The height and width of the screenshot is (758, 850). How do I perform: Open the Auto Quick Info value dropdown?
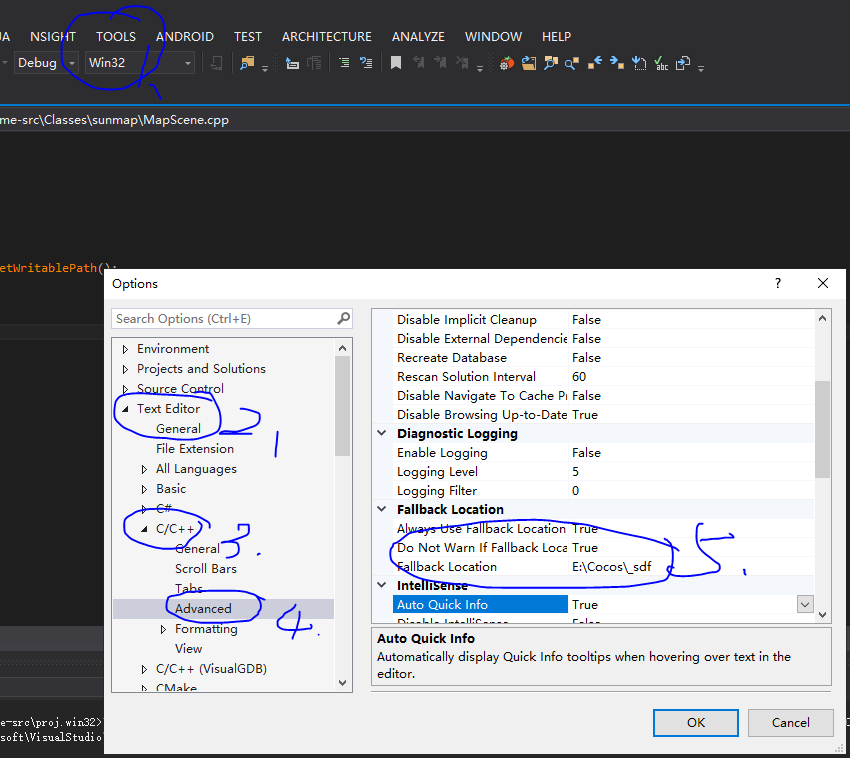coord(805,604)
